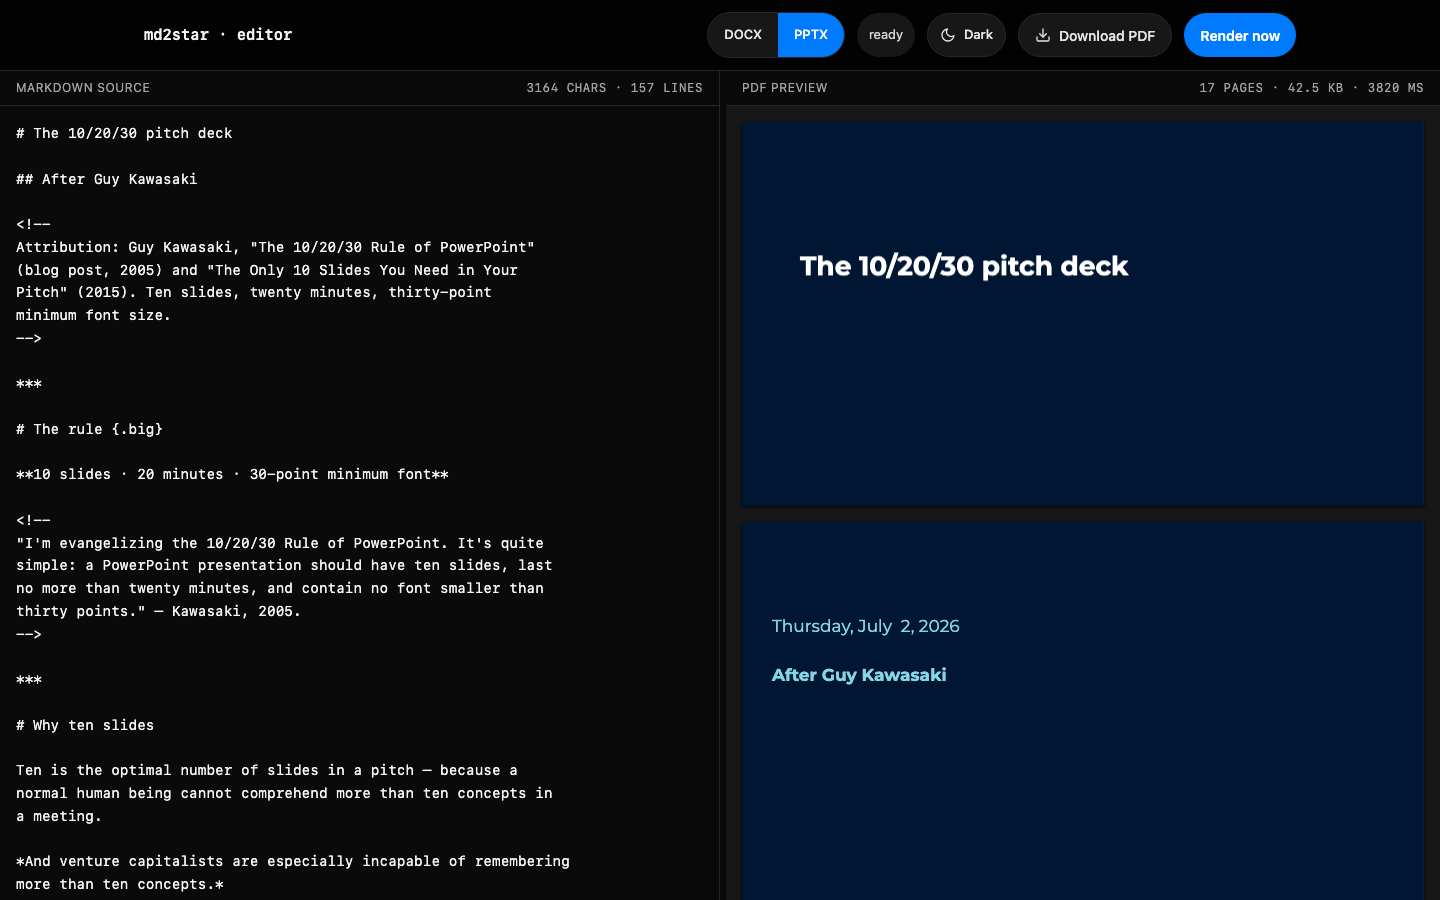Click the line 'a meeting.' in the source
Image resolution: width=1440 pixels, height=900 pixels.
pyautogui.click(x=59, y=816)
